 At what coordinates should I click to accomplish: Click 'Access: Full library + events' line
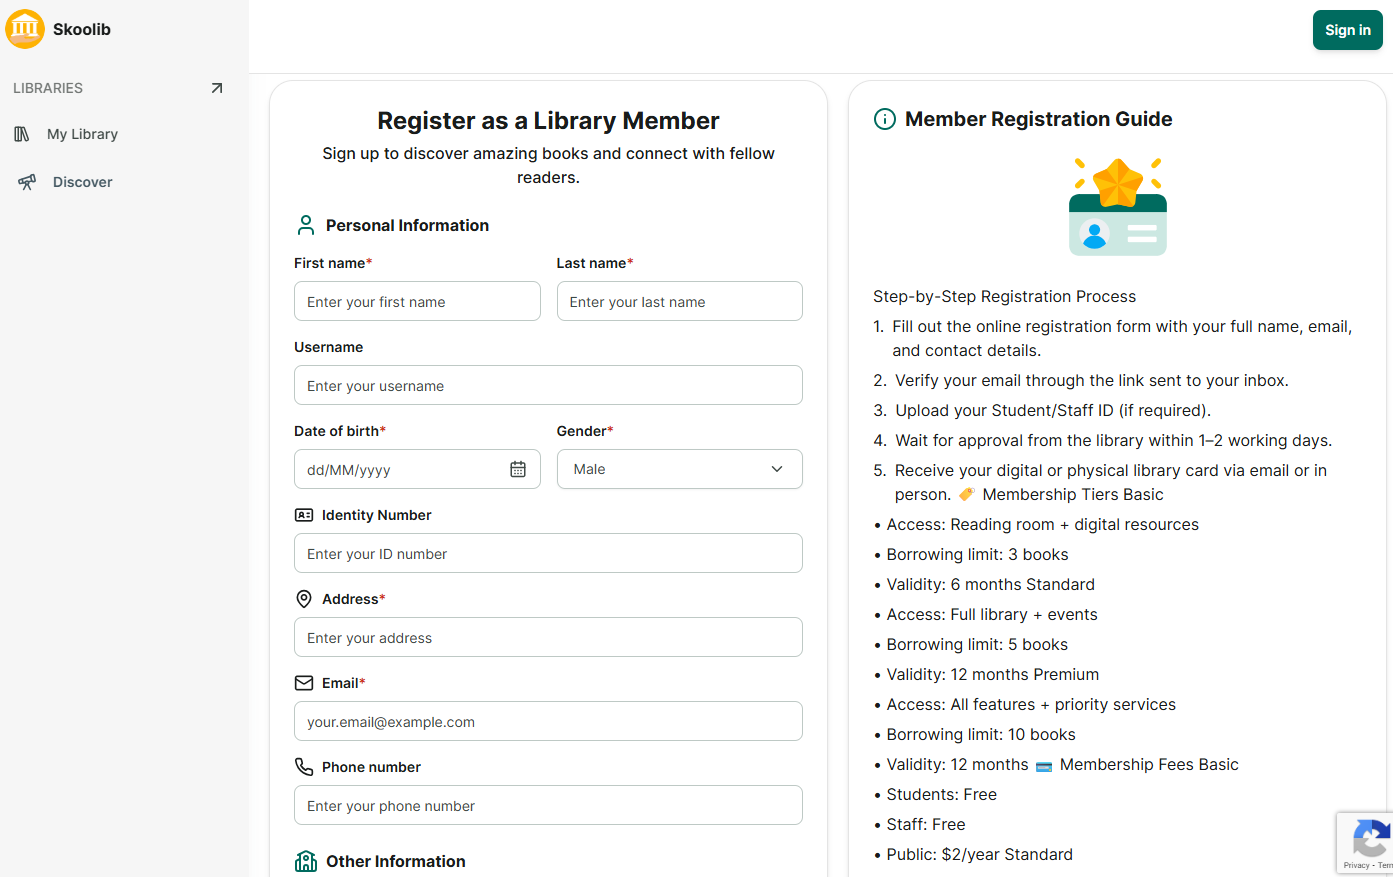[992, 614]
